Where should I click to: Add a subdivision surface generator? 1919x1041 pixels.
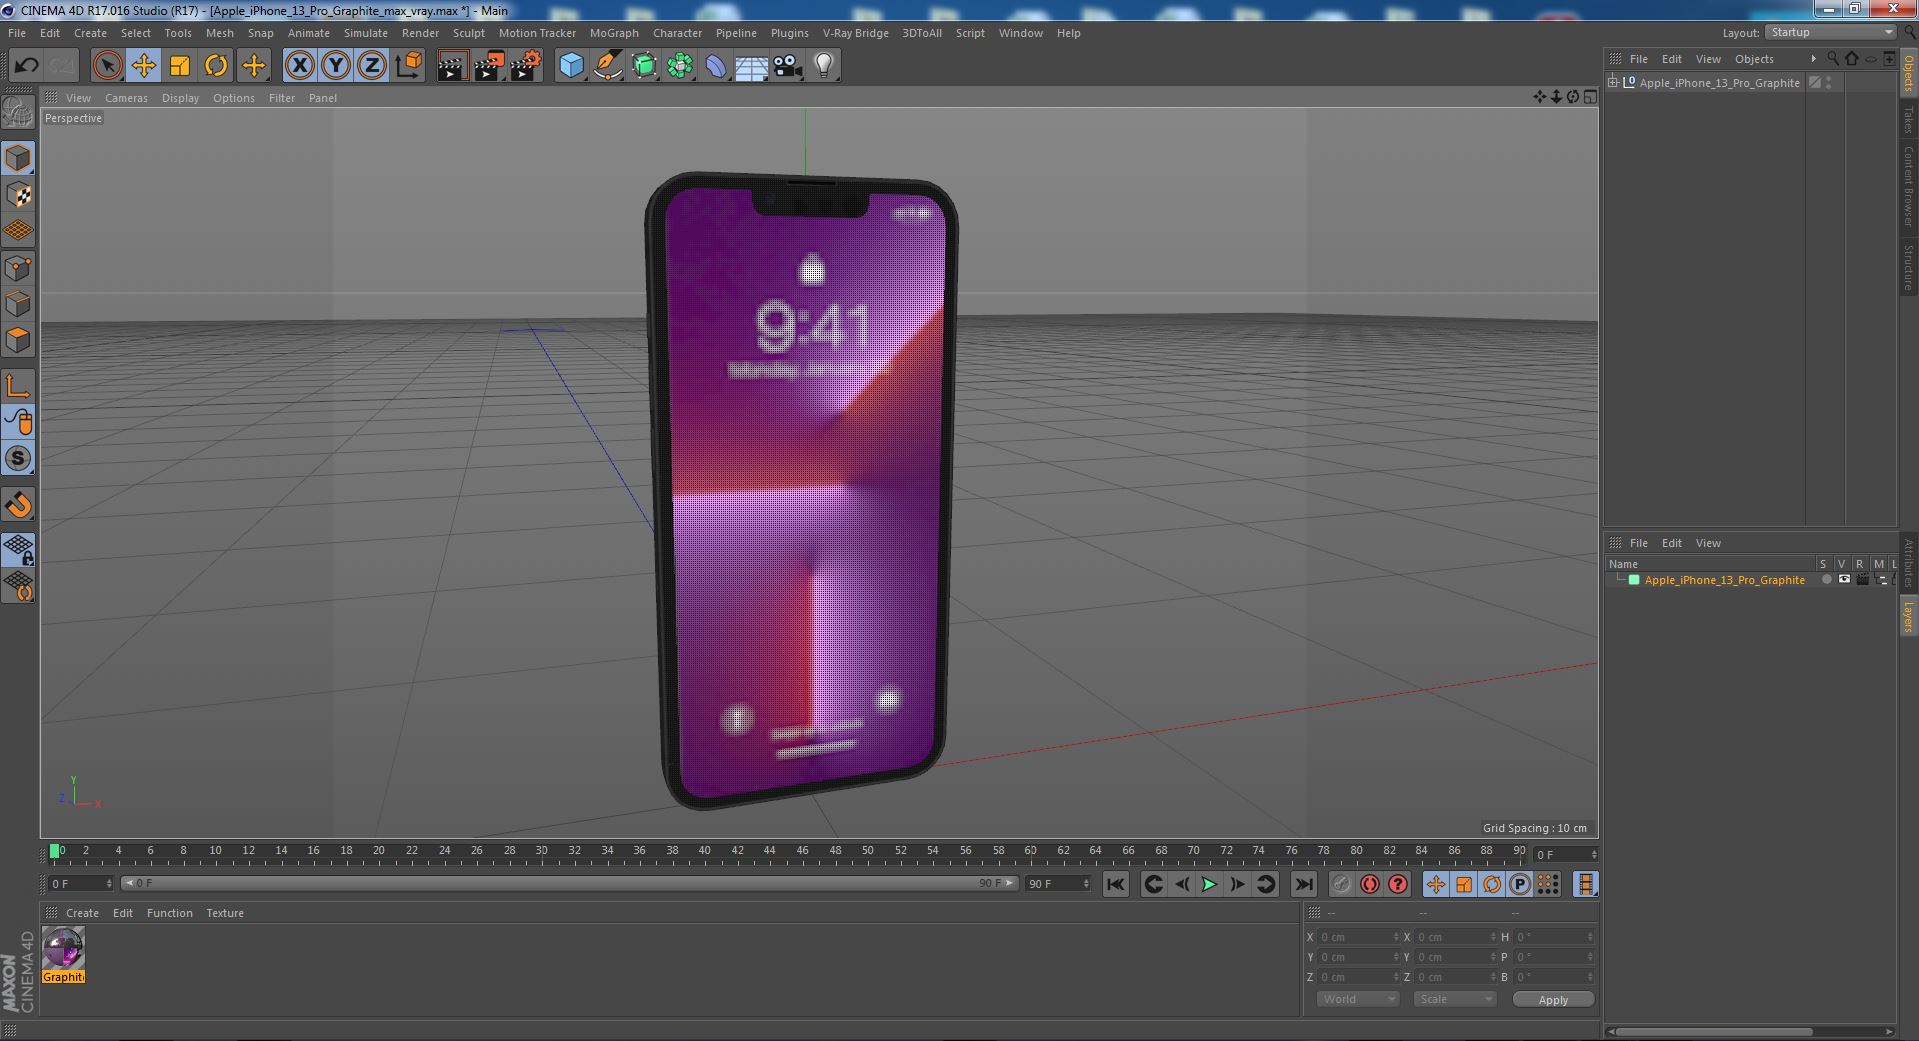click(644, 66)
